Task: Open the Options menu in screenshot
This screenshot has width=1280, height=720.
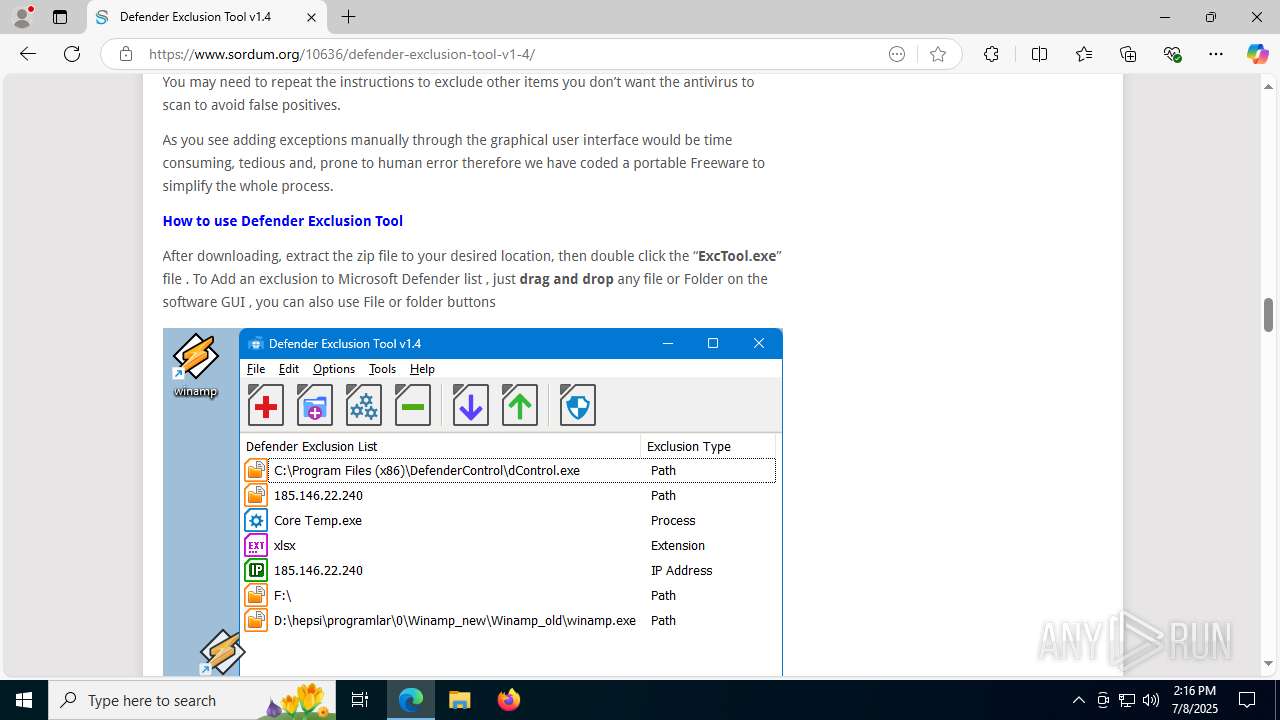Action: pyautogui.click(x=334, y=369)
